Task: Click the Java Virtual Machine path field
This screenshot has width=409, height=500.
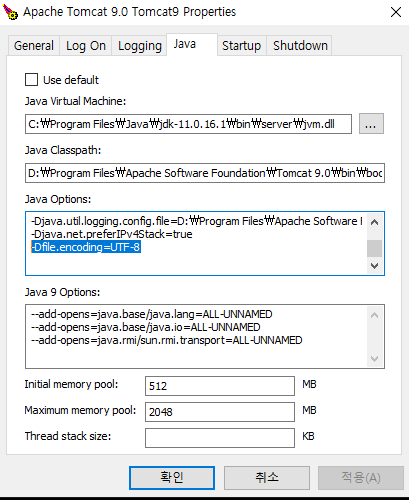Action: click(x=188, y=124)
